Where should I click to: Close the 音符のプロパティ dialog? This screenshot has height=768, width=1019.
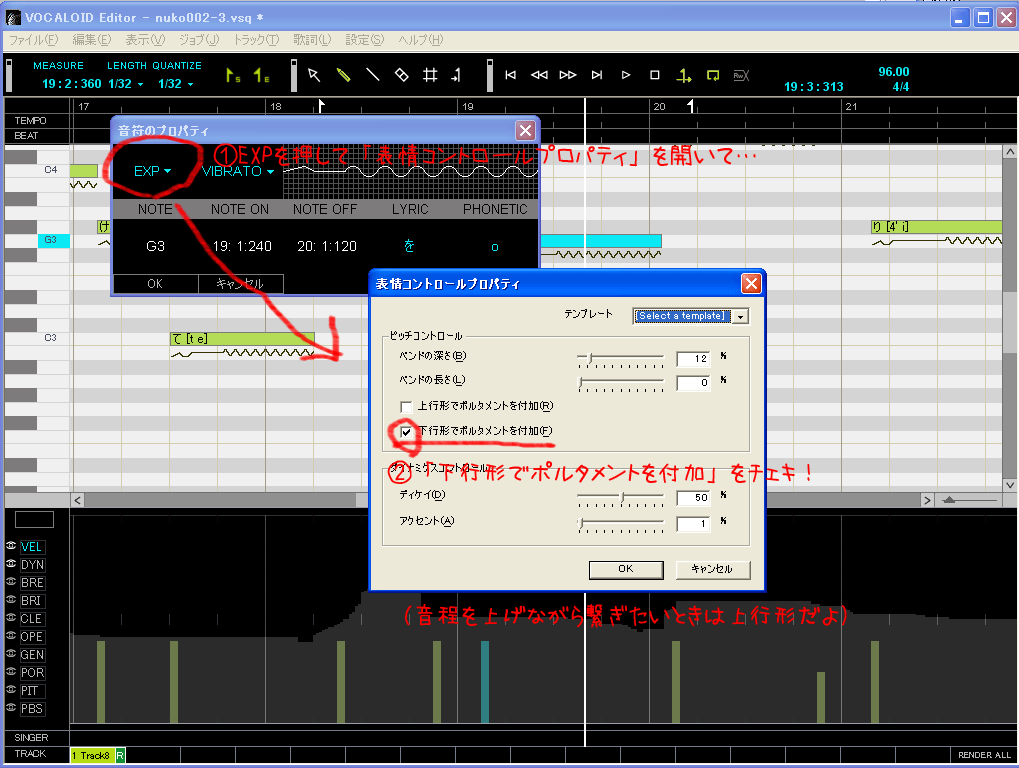[x=525, y=131]
